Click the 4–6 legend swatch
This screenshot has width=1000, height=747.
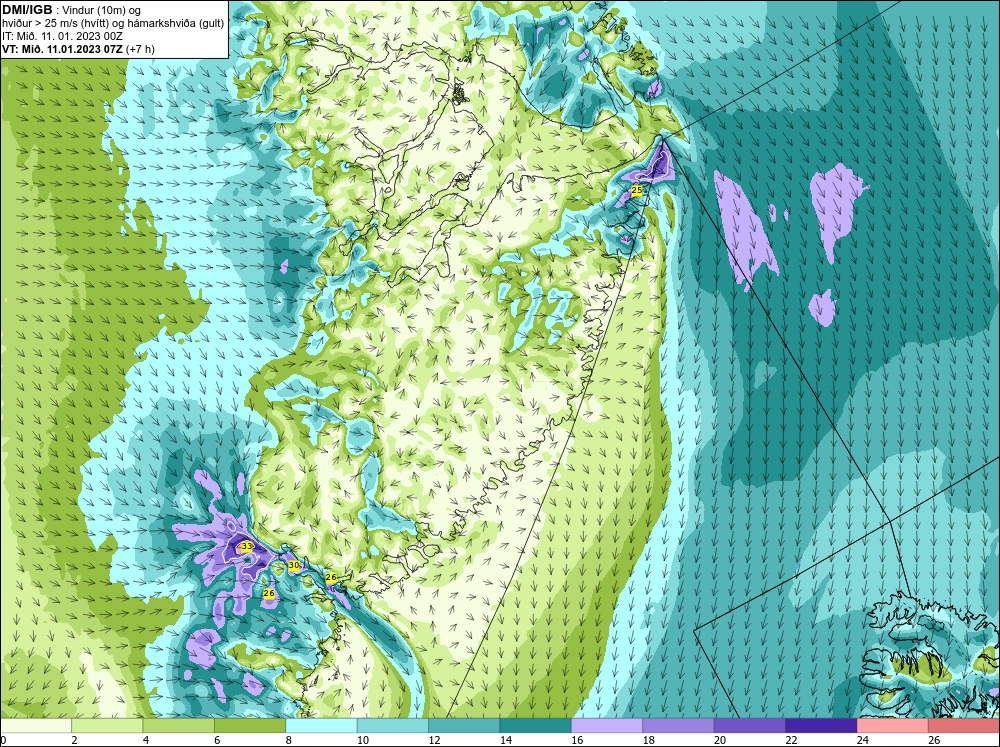[x=179, y=726]
